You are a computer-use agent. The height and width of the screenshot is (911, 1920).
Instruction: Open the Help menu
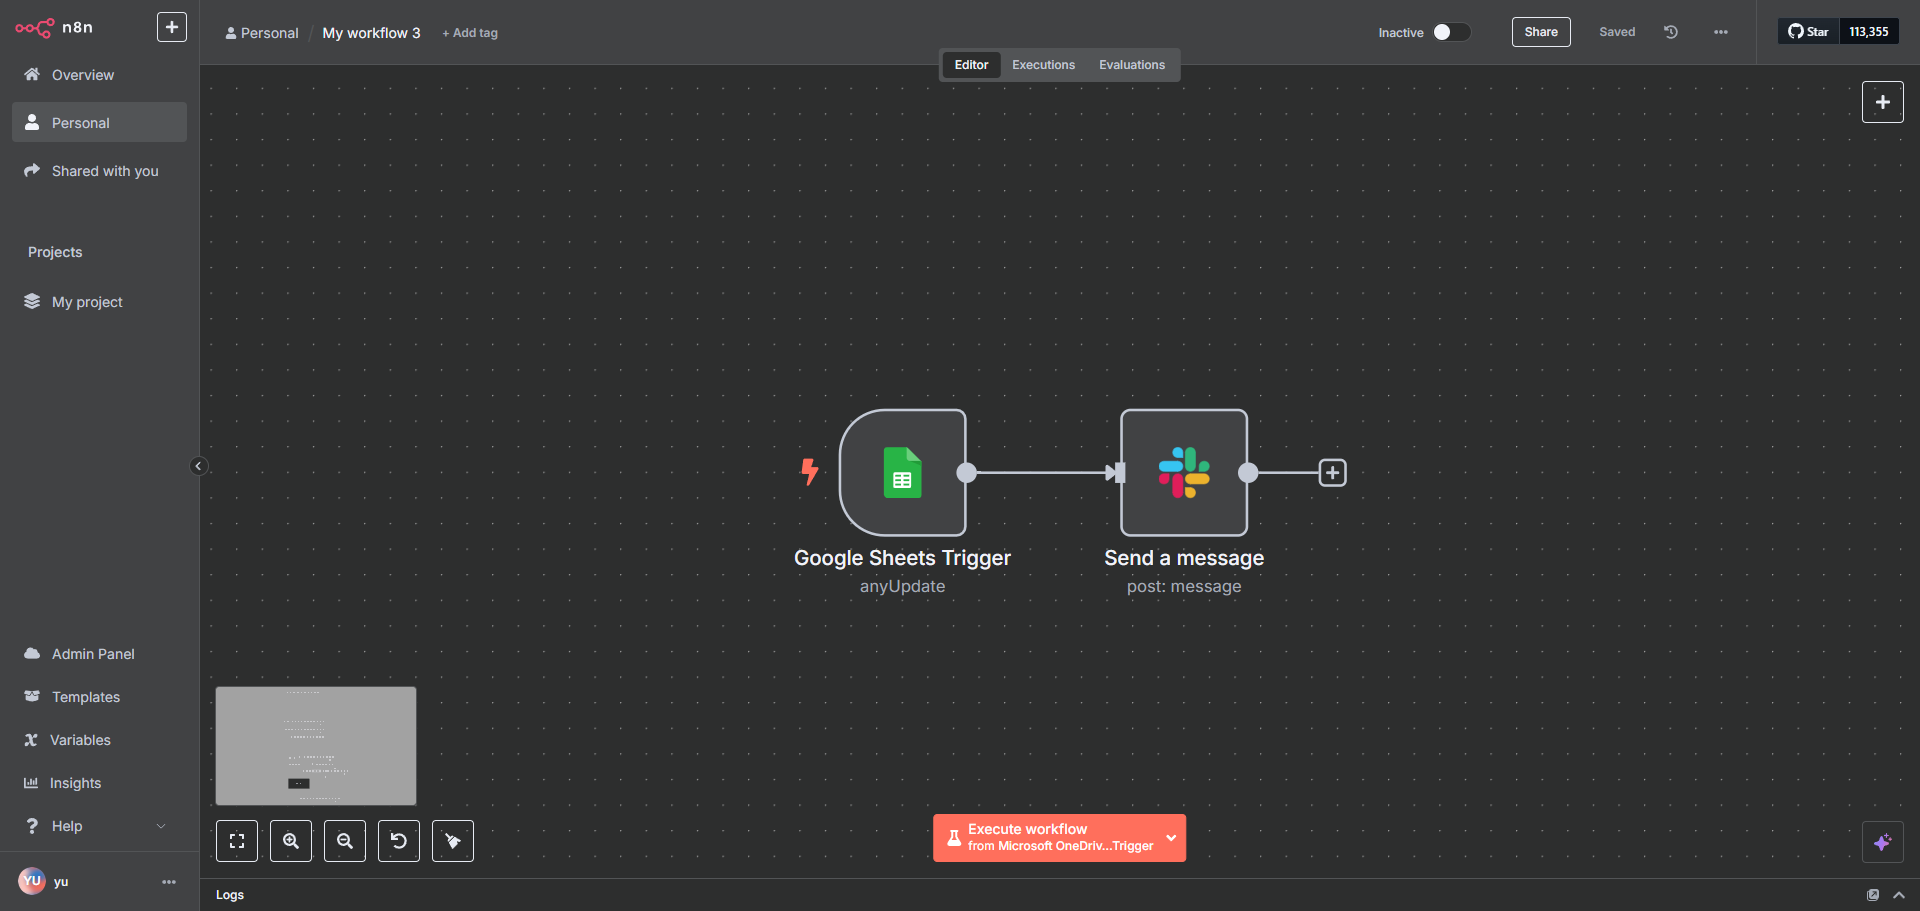99,826
